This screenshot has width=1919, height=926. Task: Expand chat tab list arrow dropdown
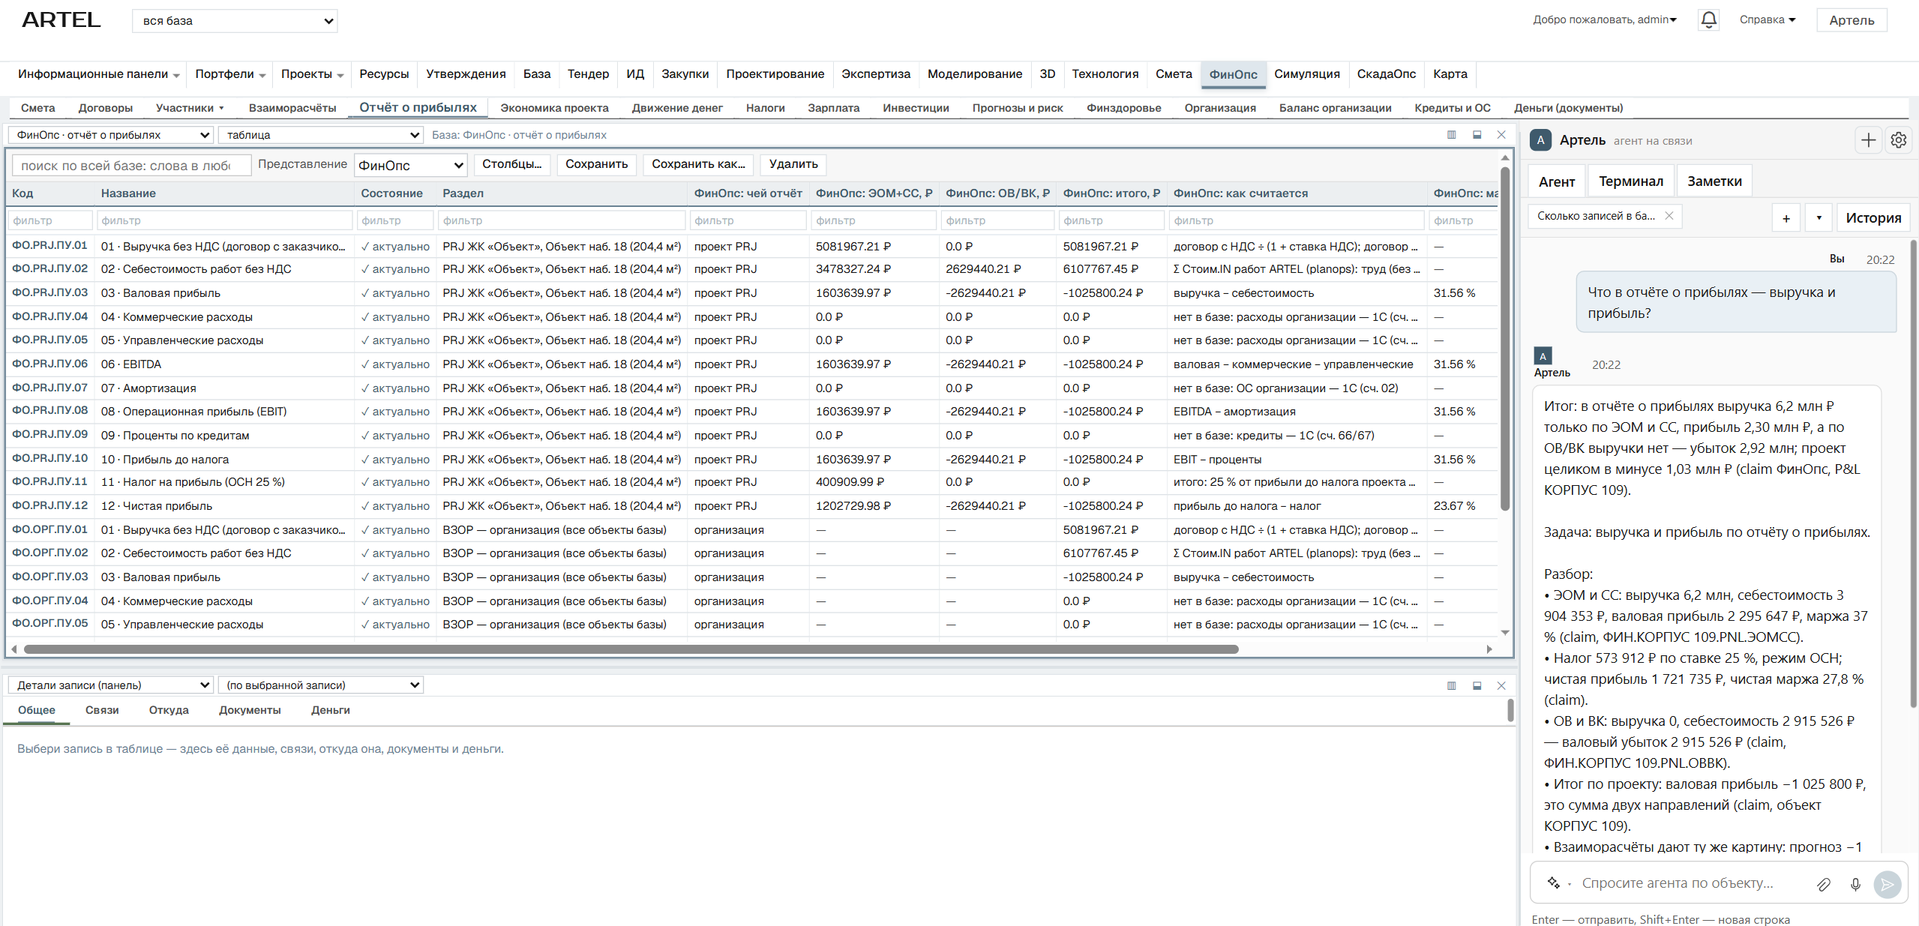tap(1819, 217)
